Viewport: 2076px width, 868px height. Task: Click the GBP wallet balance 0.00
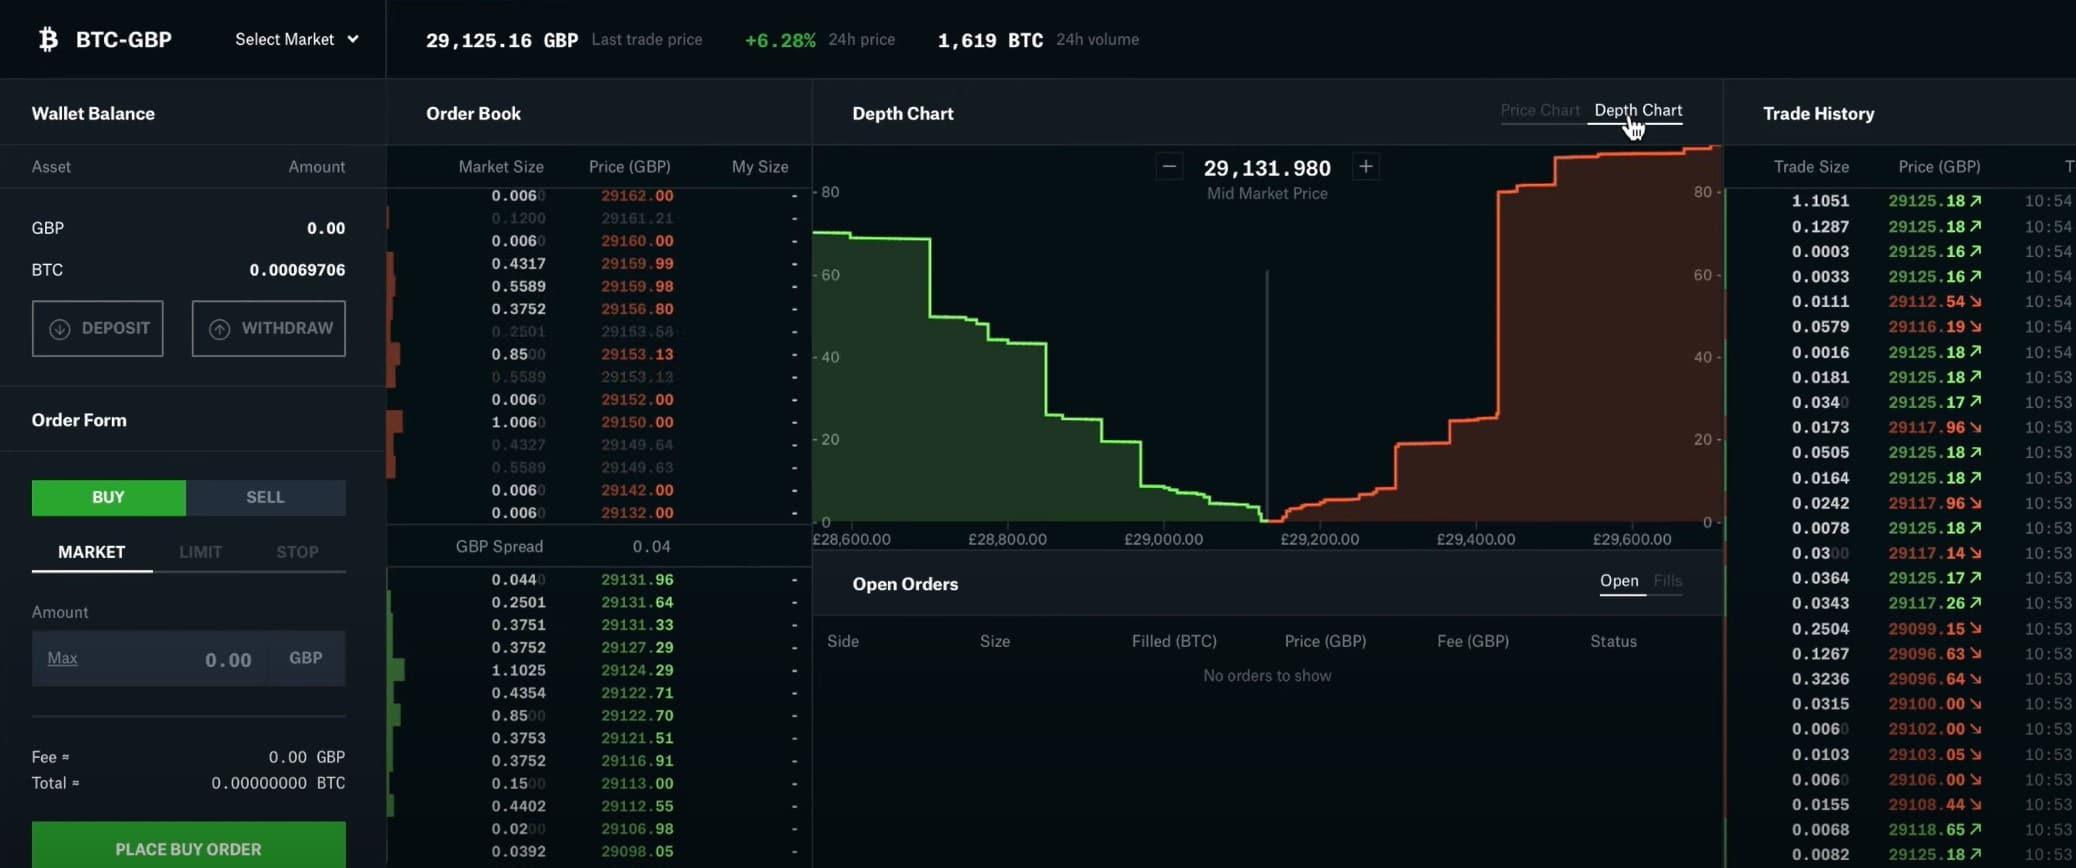pyautogui.click(x=326, y=228)
